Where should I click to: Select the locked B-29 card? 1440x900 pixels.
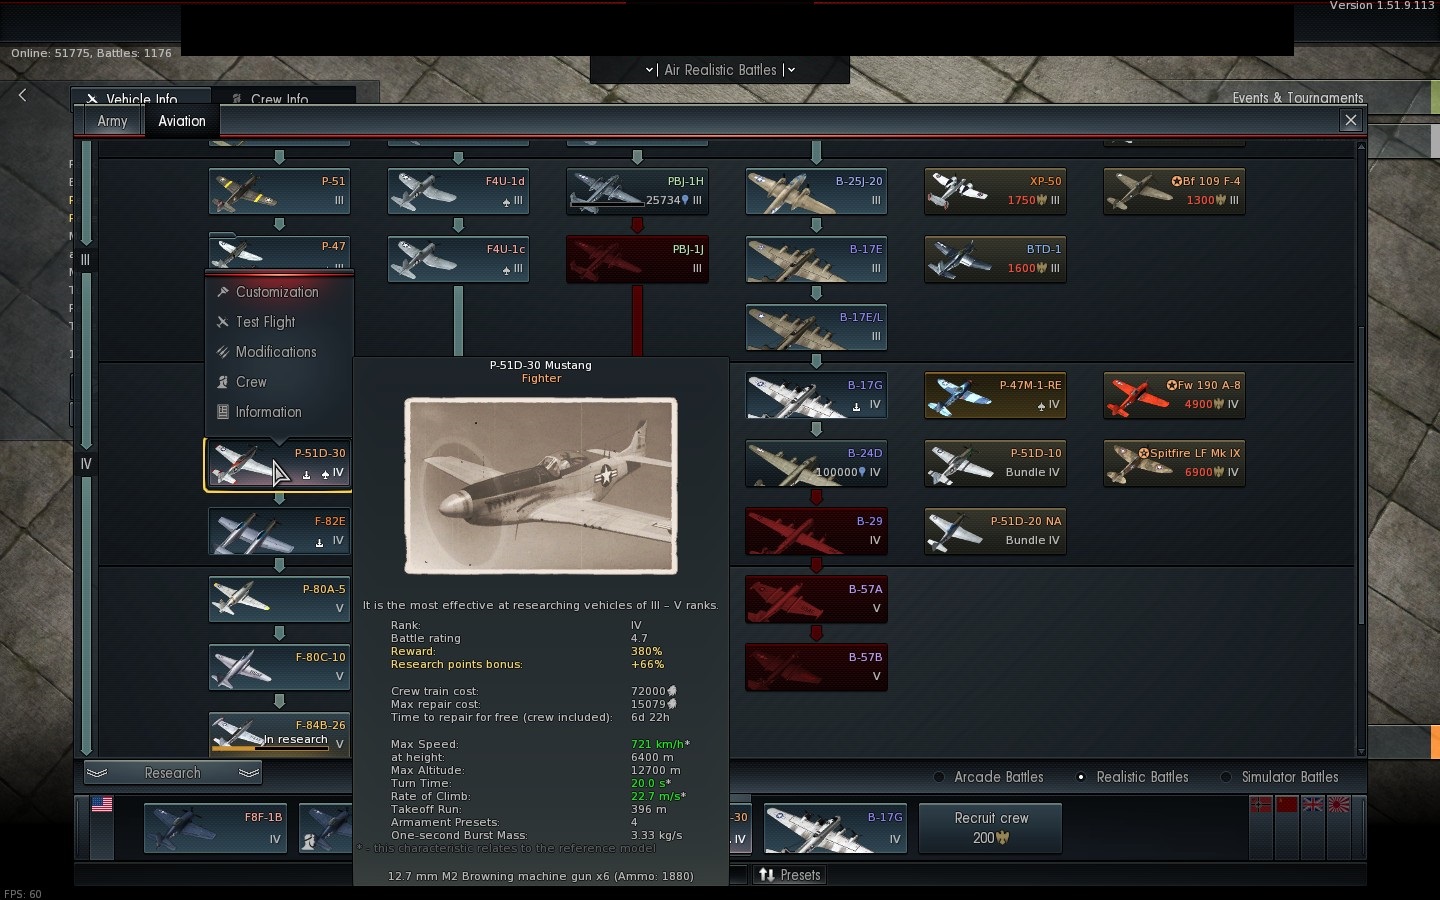[x=816, y=531]
